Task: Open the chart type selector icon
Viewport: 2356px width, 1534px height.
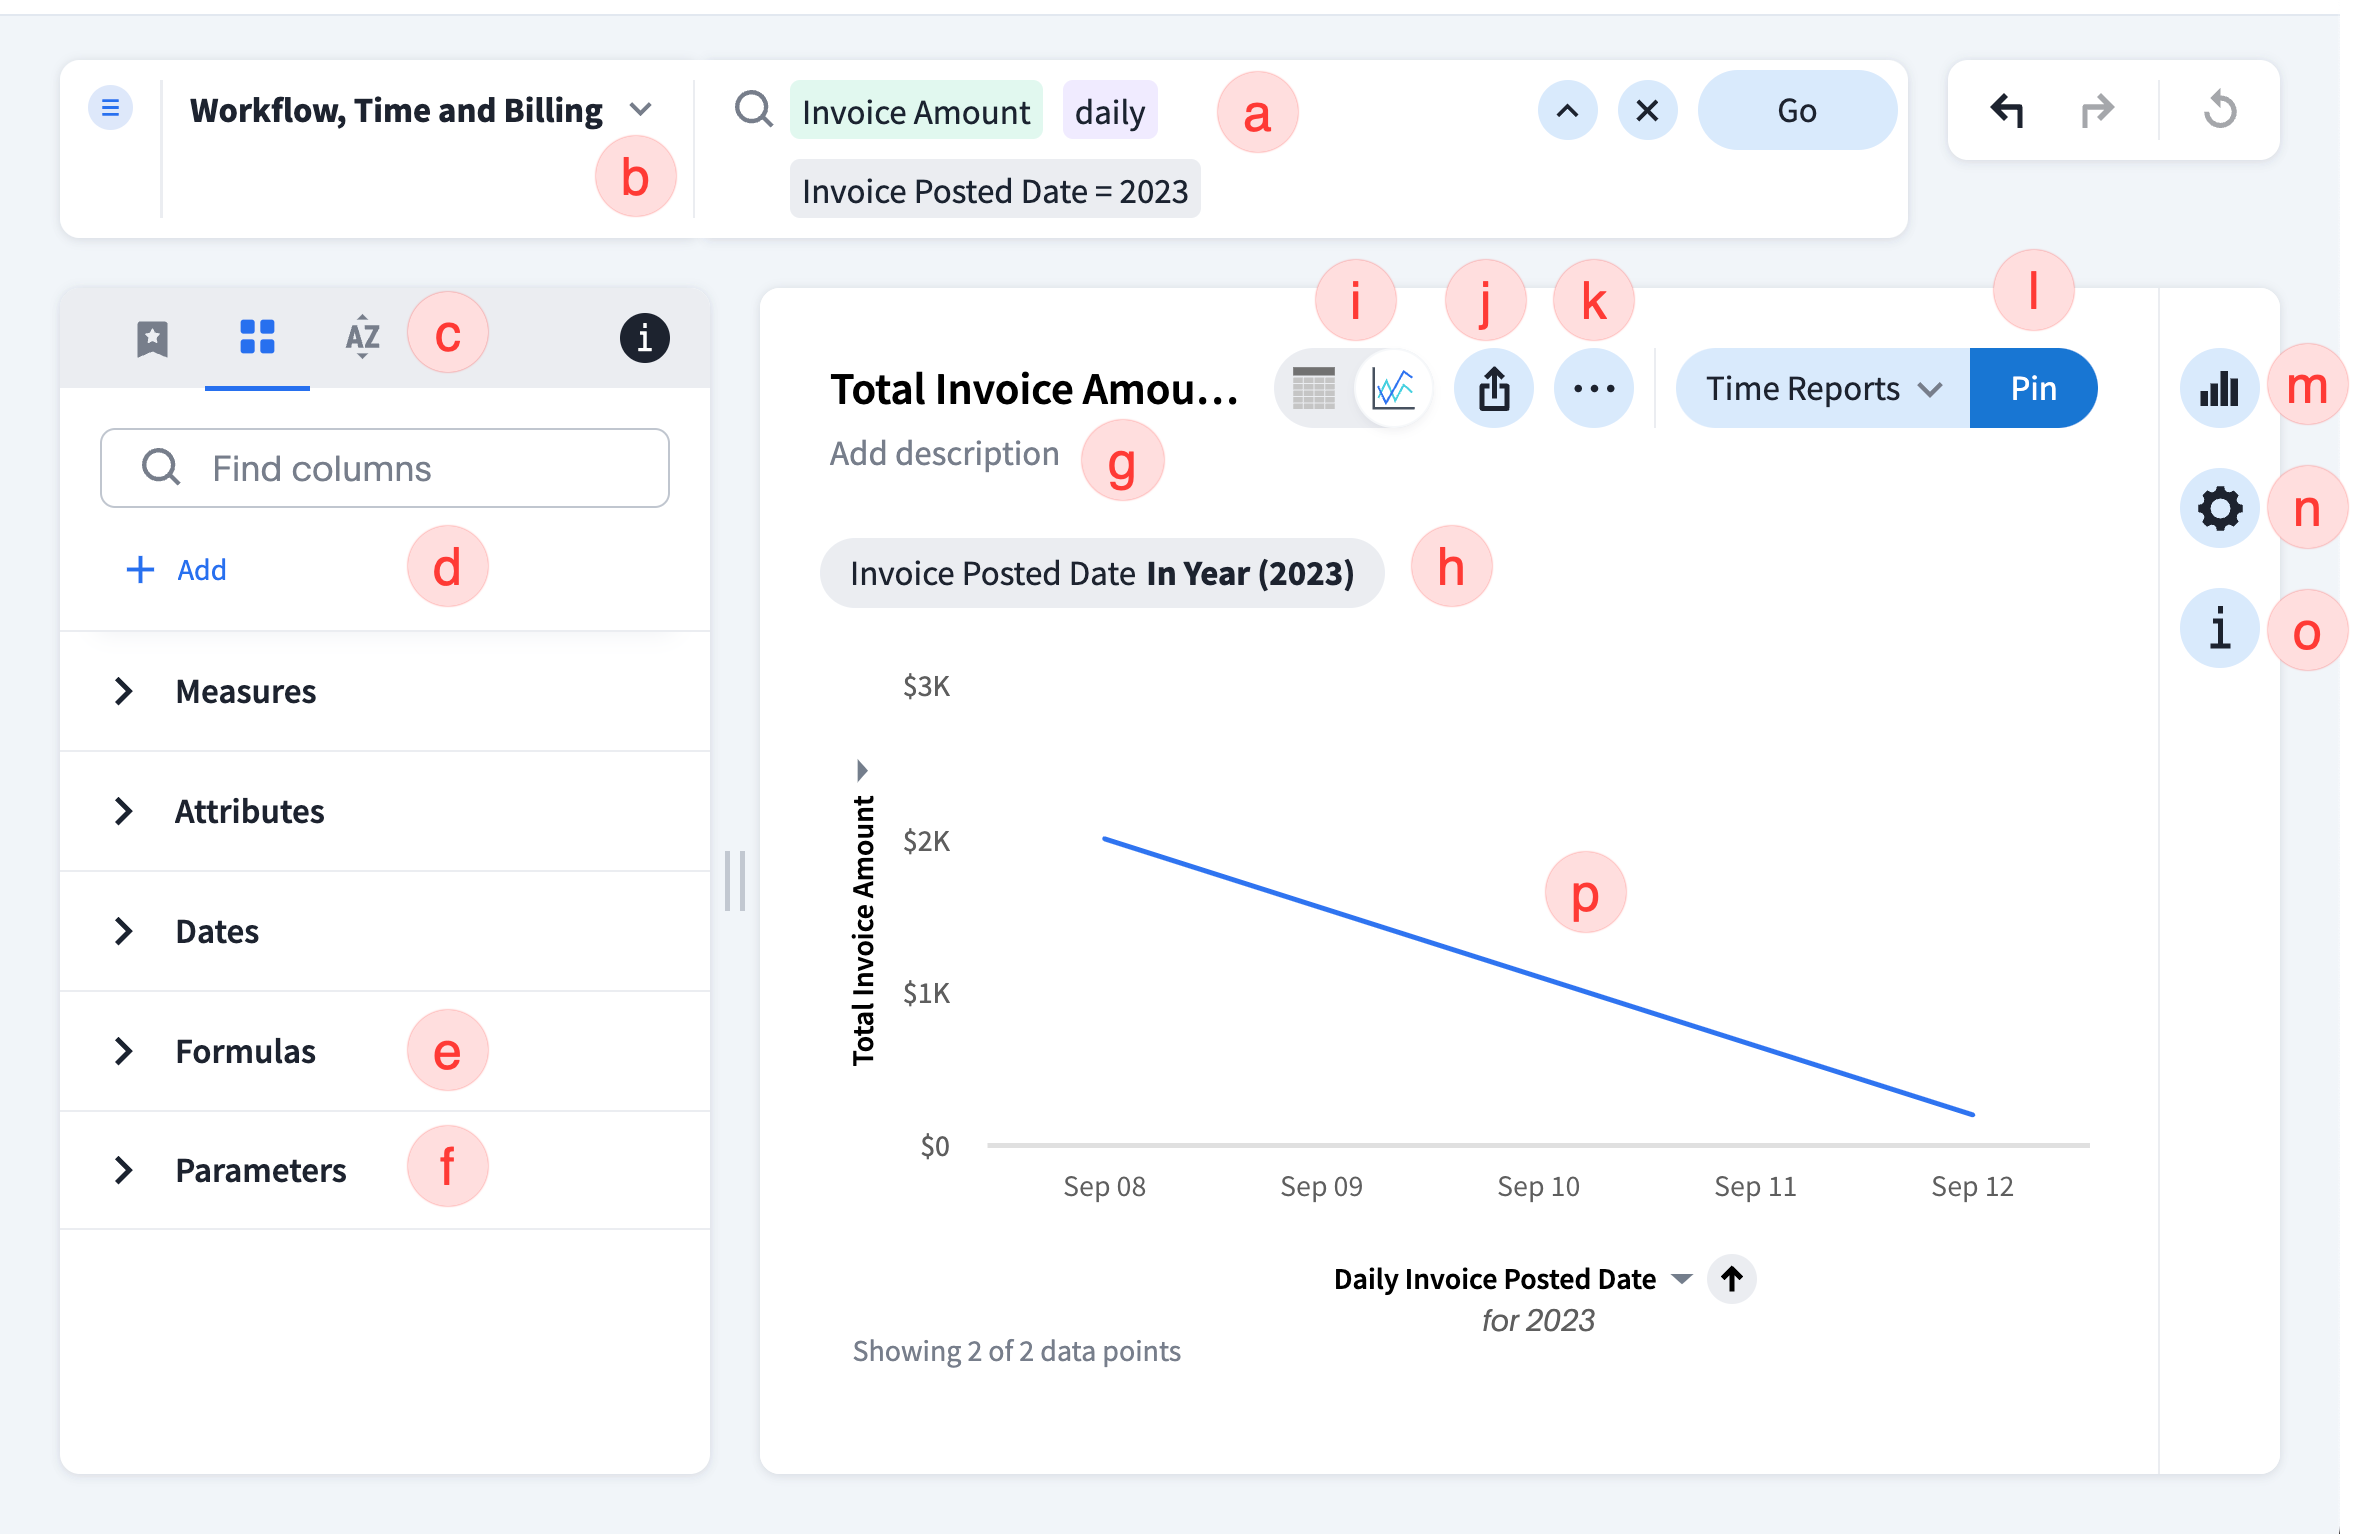Action: click(2218, 389)
